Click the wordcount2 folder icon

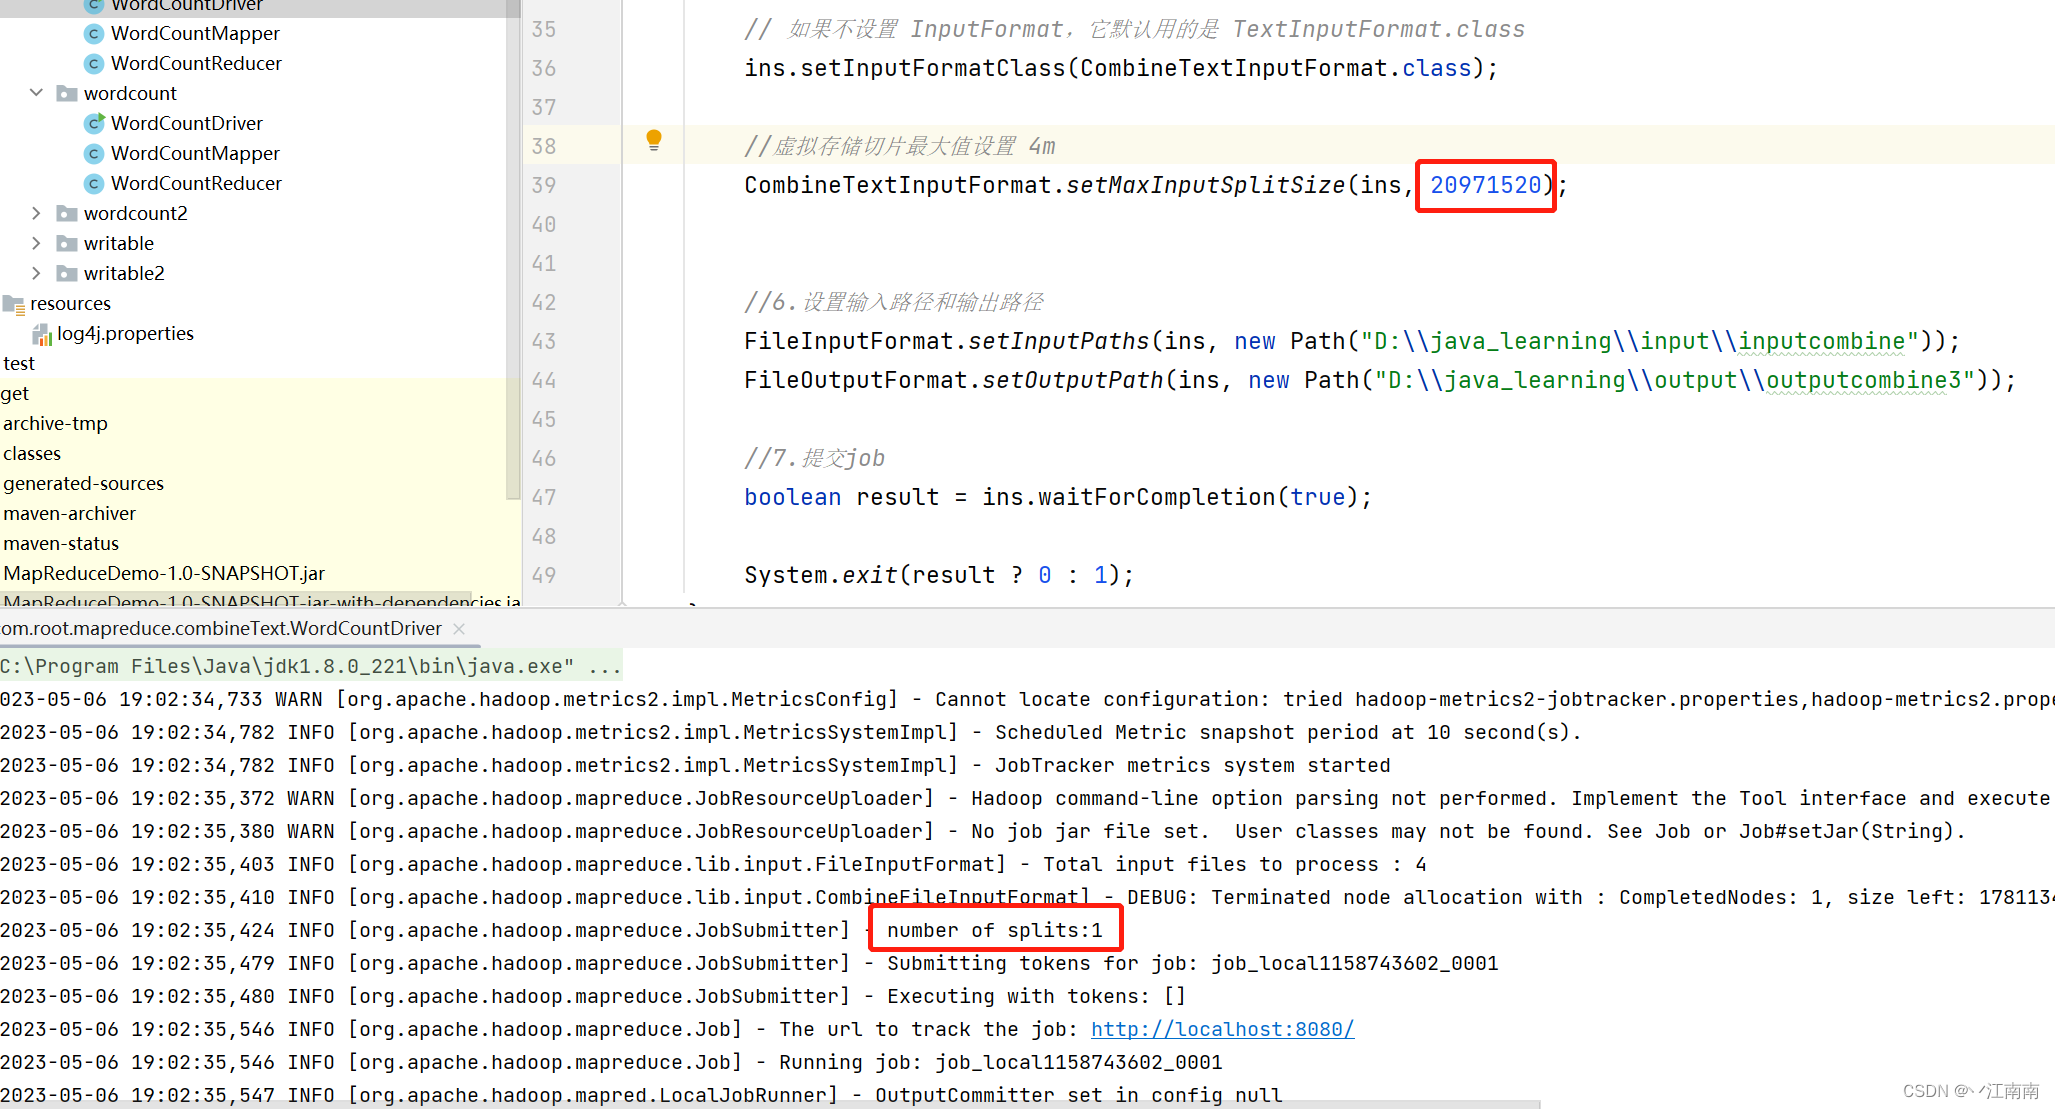(67, 213)
